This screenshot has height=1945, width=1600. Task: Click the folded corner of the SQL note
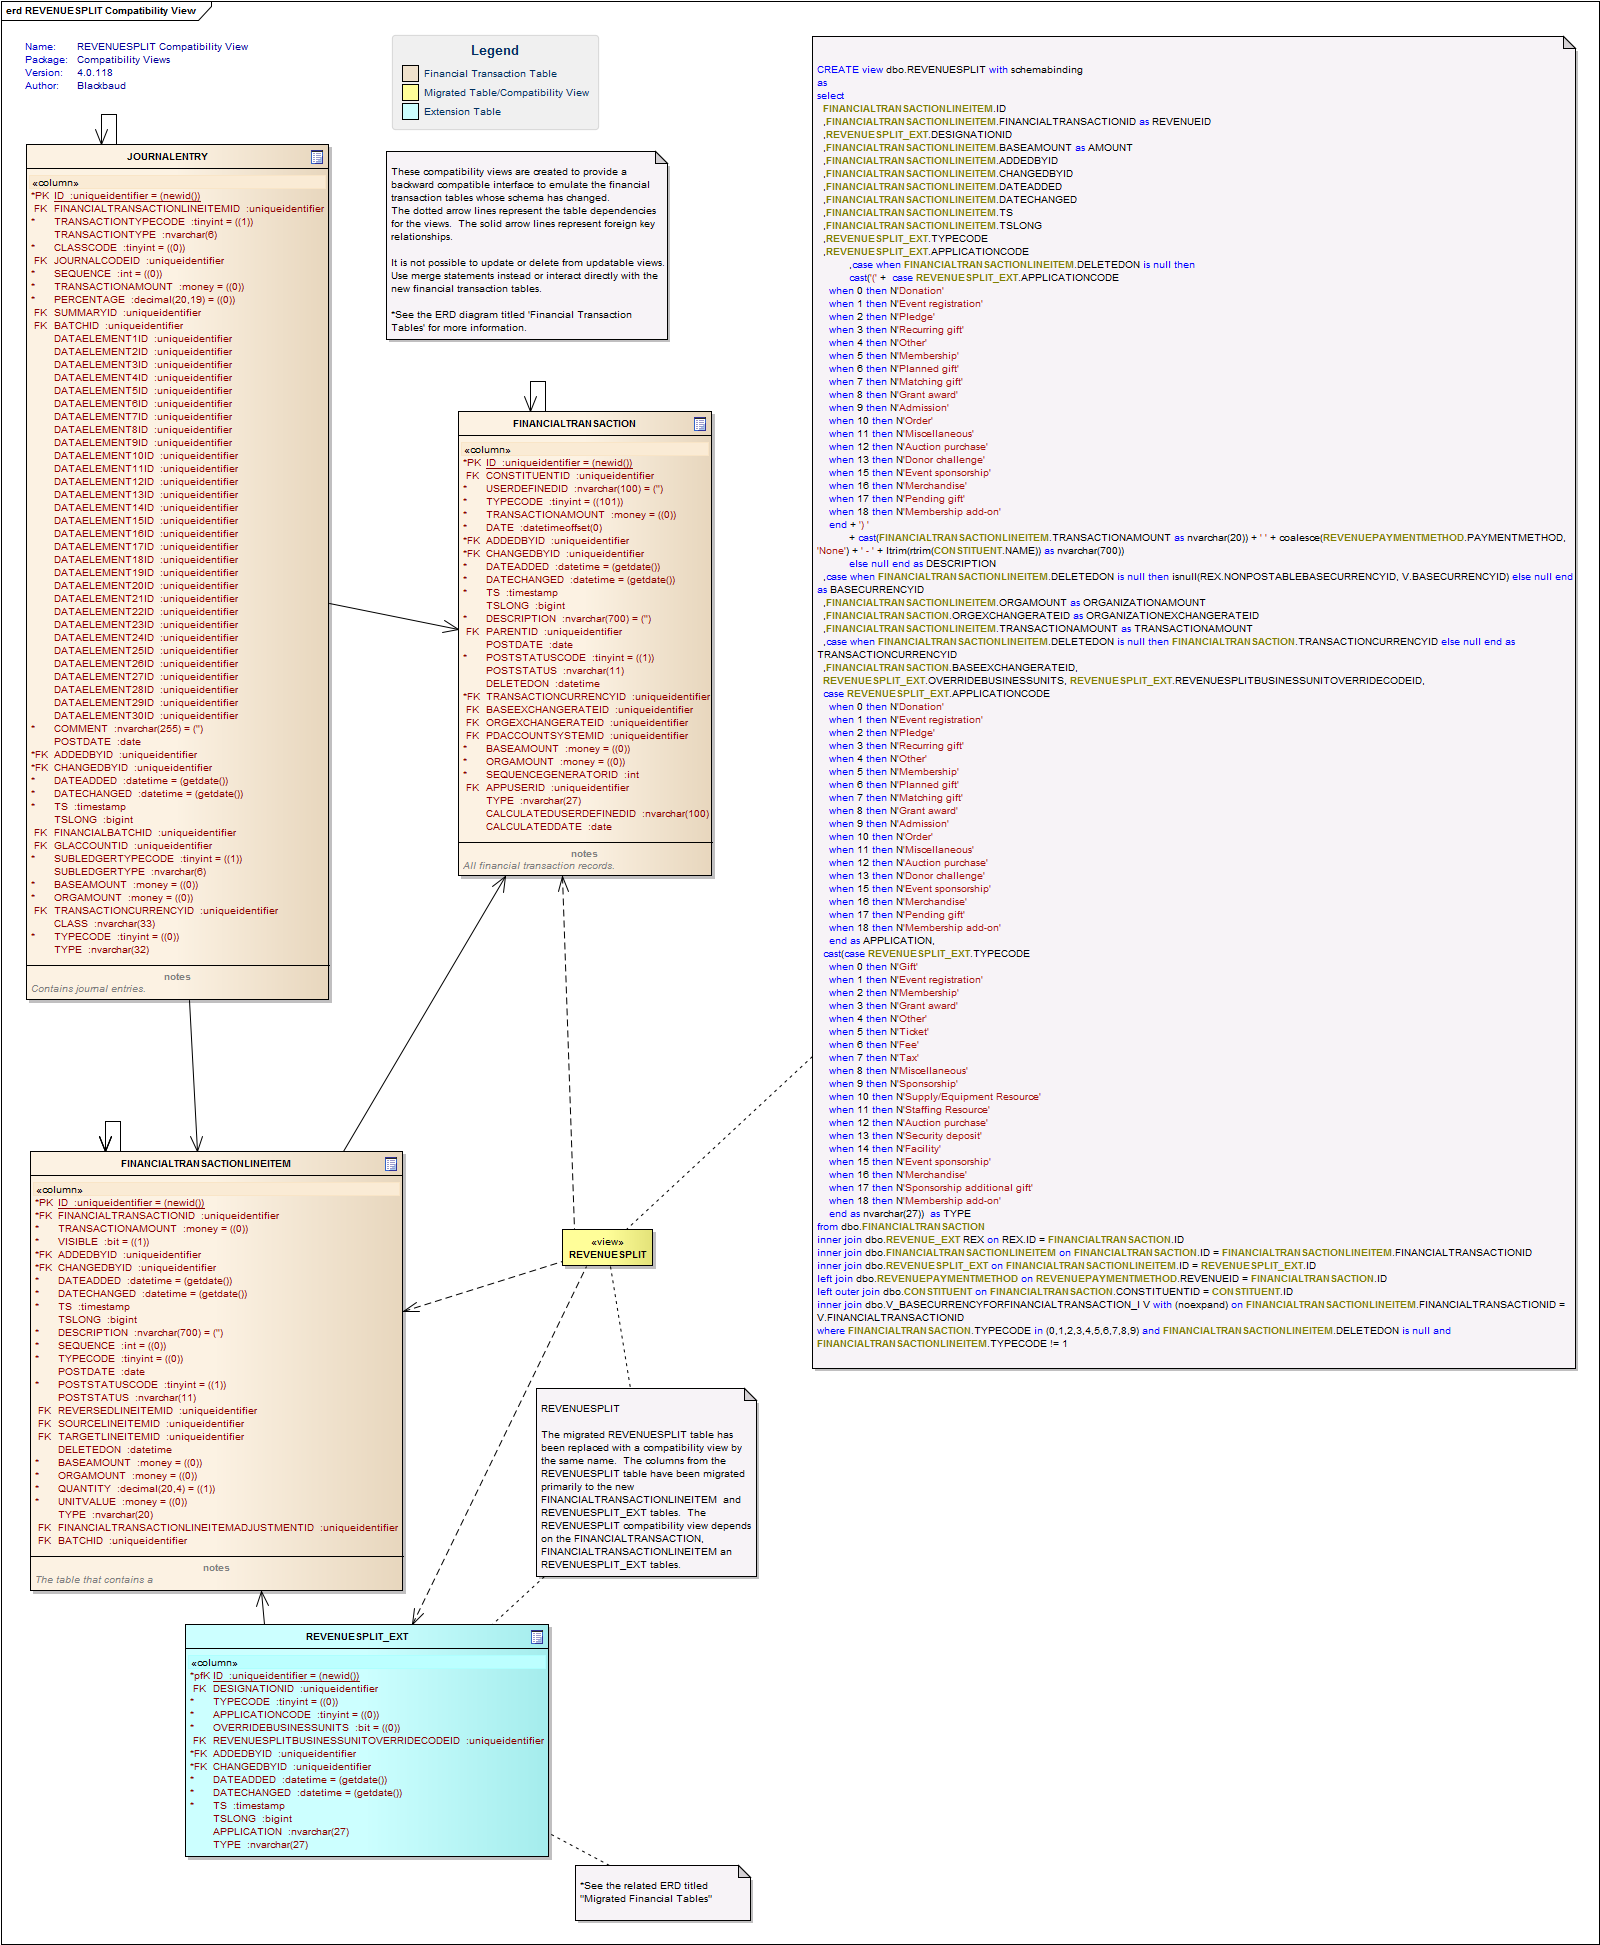click(1568, 43)
